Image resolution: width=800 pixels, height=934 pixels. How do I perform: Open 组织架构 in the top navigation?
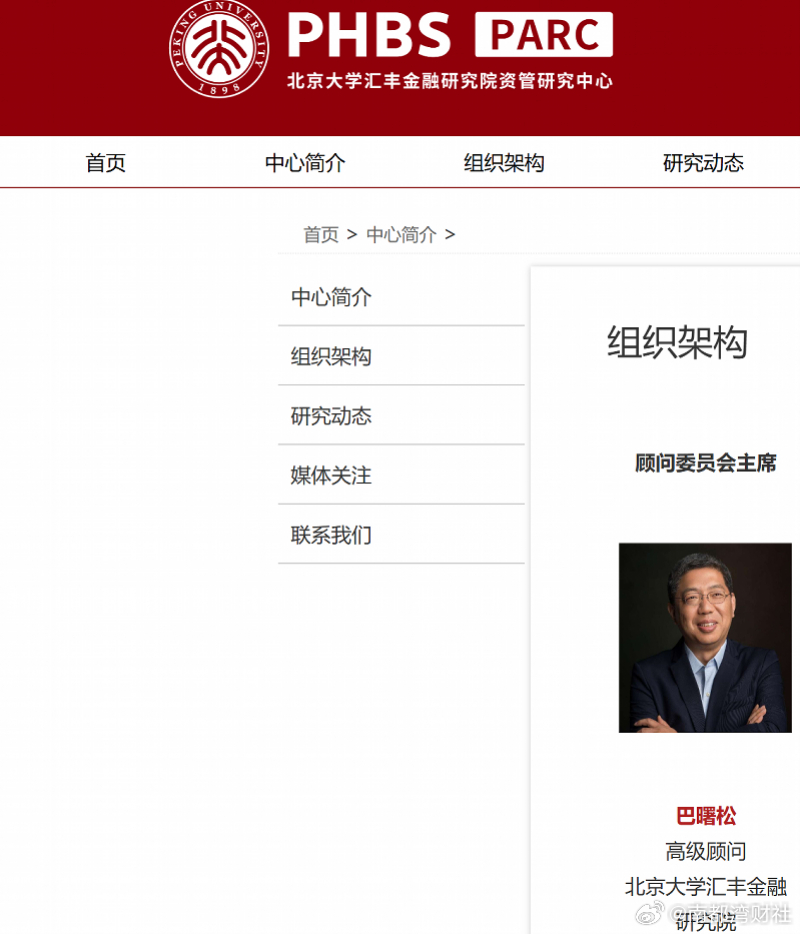click(504, 163)
